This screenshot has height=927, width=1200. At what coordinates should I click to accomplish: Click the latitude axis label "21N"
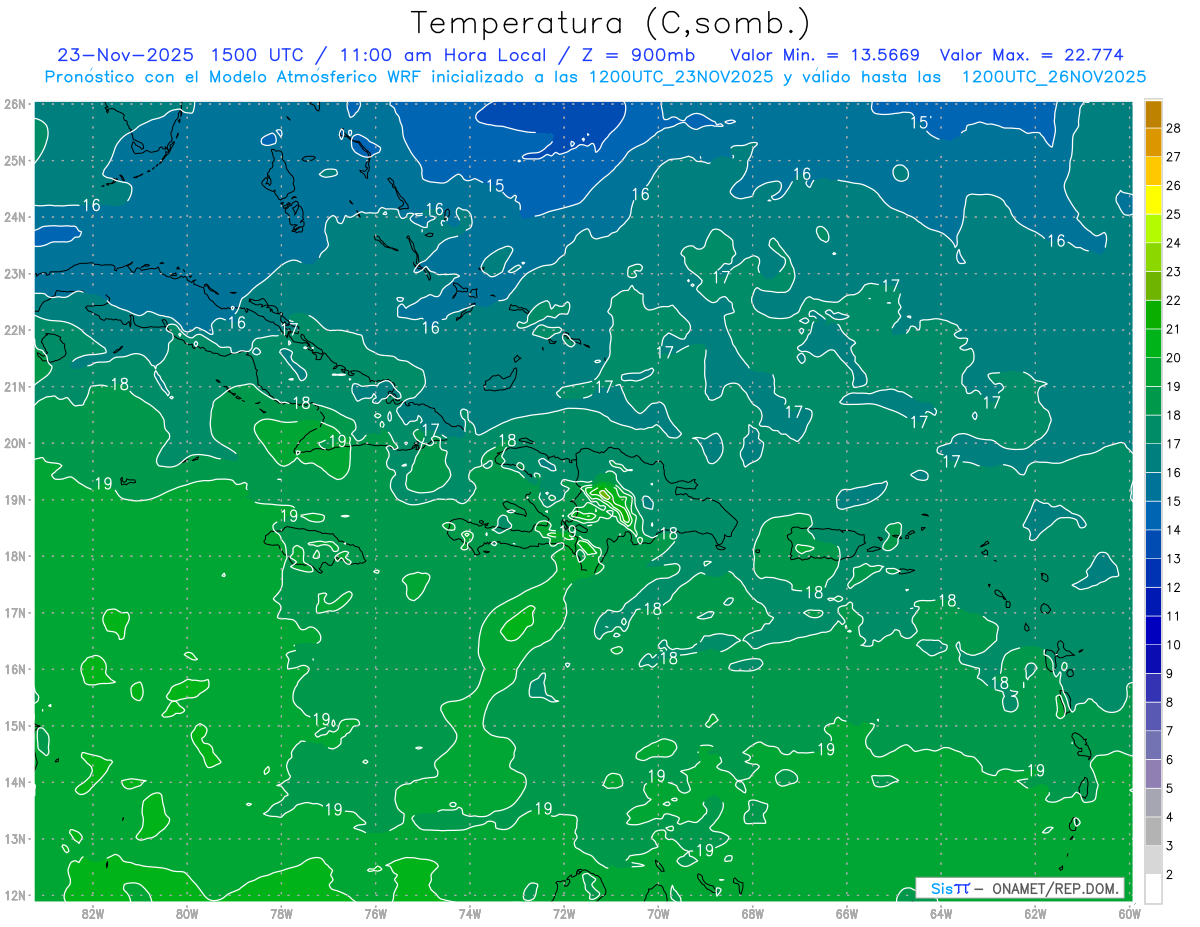coord(15,386)
